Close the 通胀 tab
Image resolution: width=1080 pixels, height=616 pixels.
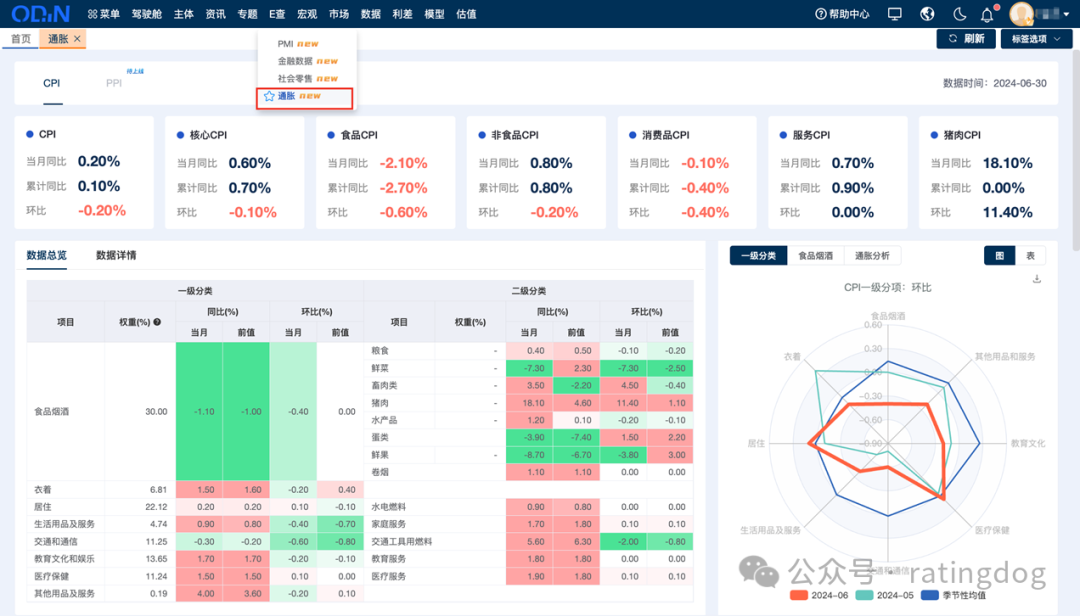click(x=77, y=39)
